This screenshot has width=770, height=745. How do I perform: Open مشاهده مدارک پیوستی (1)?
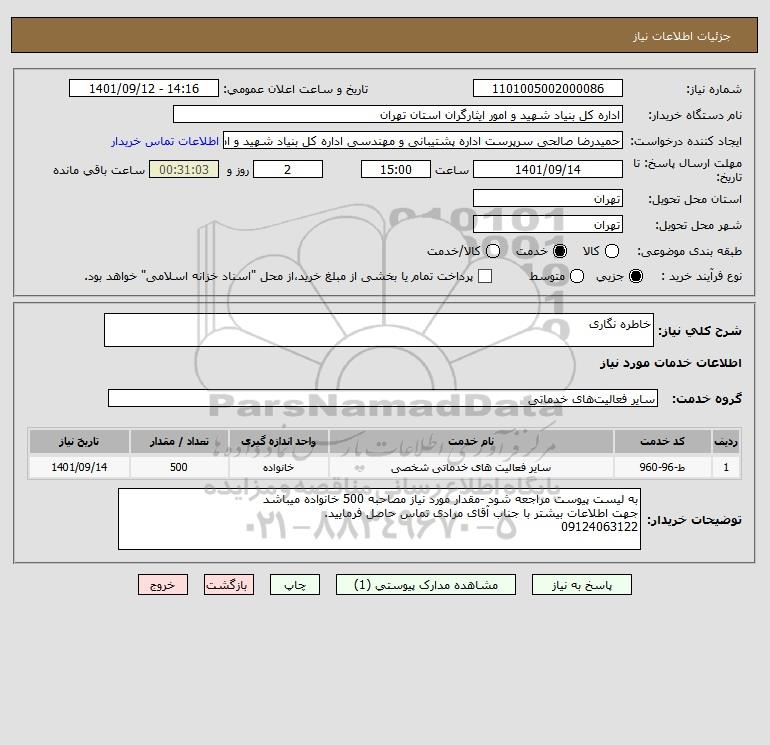pyautogui.click(x=426, y=585)
